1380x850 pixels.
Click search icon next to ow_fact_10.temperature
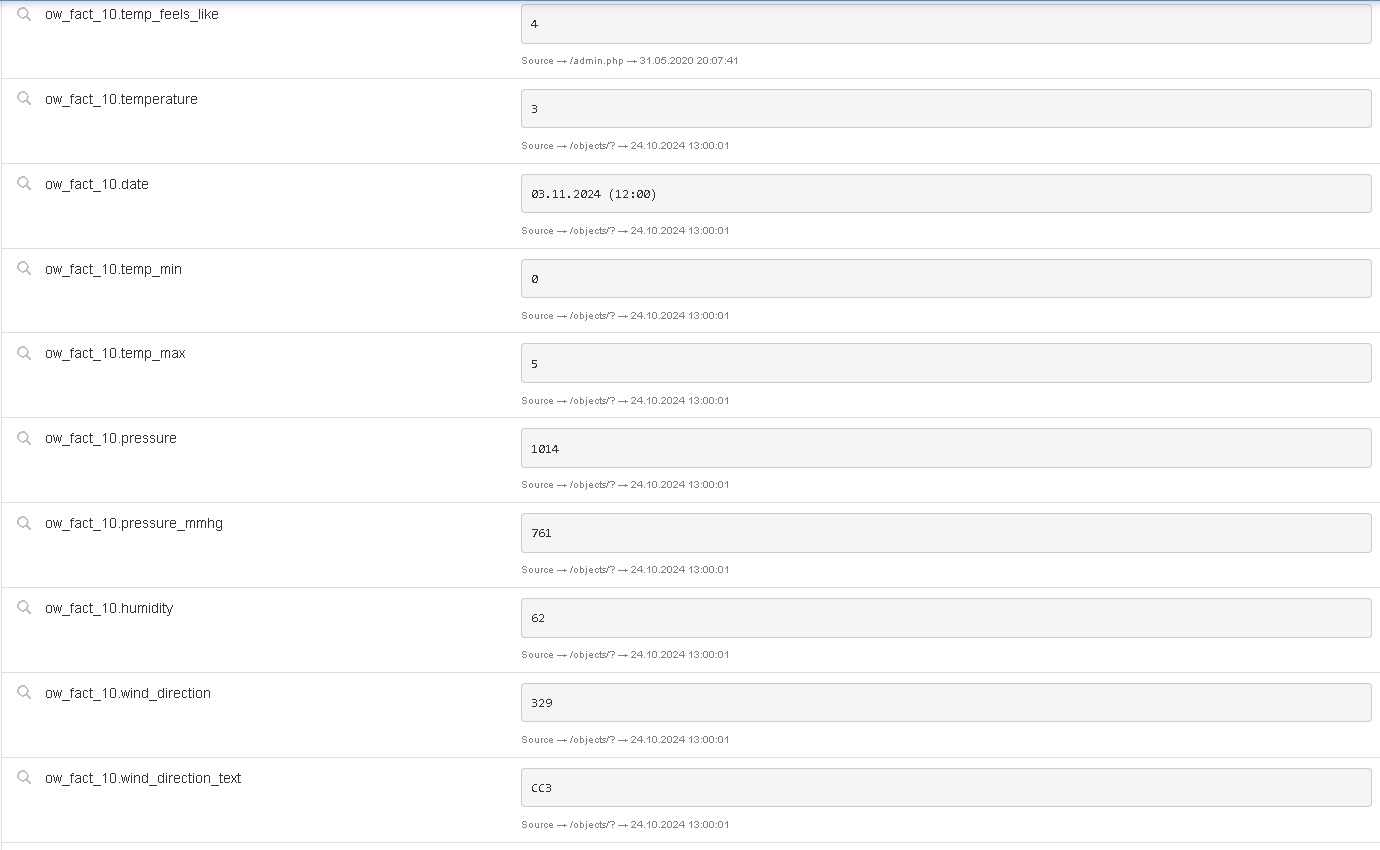click(24, 98)
